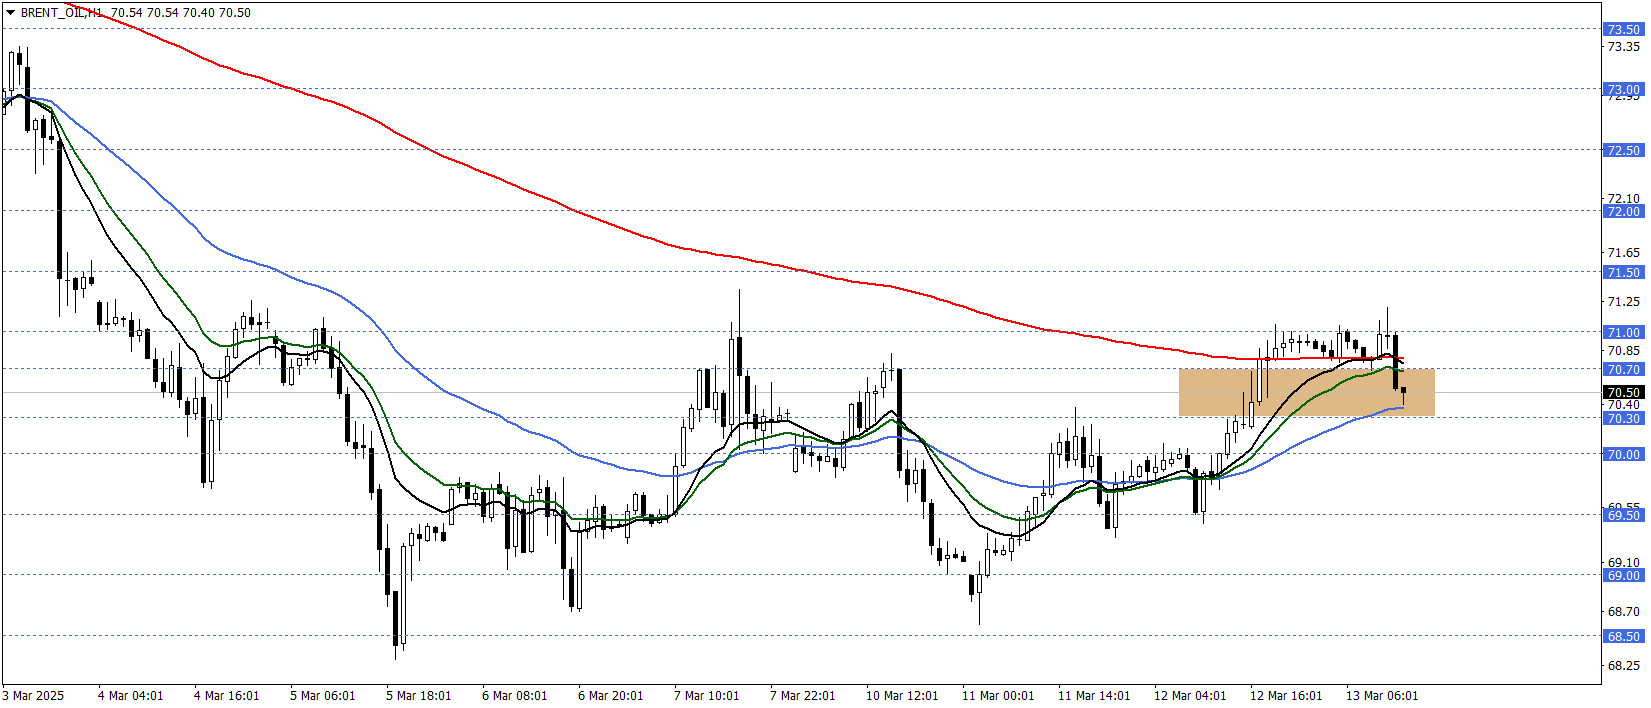
Task: Click the 6 Mar 08:01 time label
Action: click(x=514, y=696)
